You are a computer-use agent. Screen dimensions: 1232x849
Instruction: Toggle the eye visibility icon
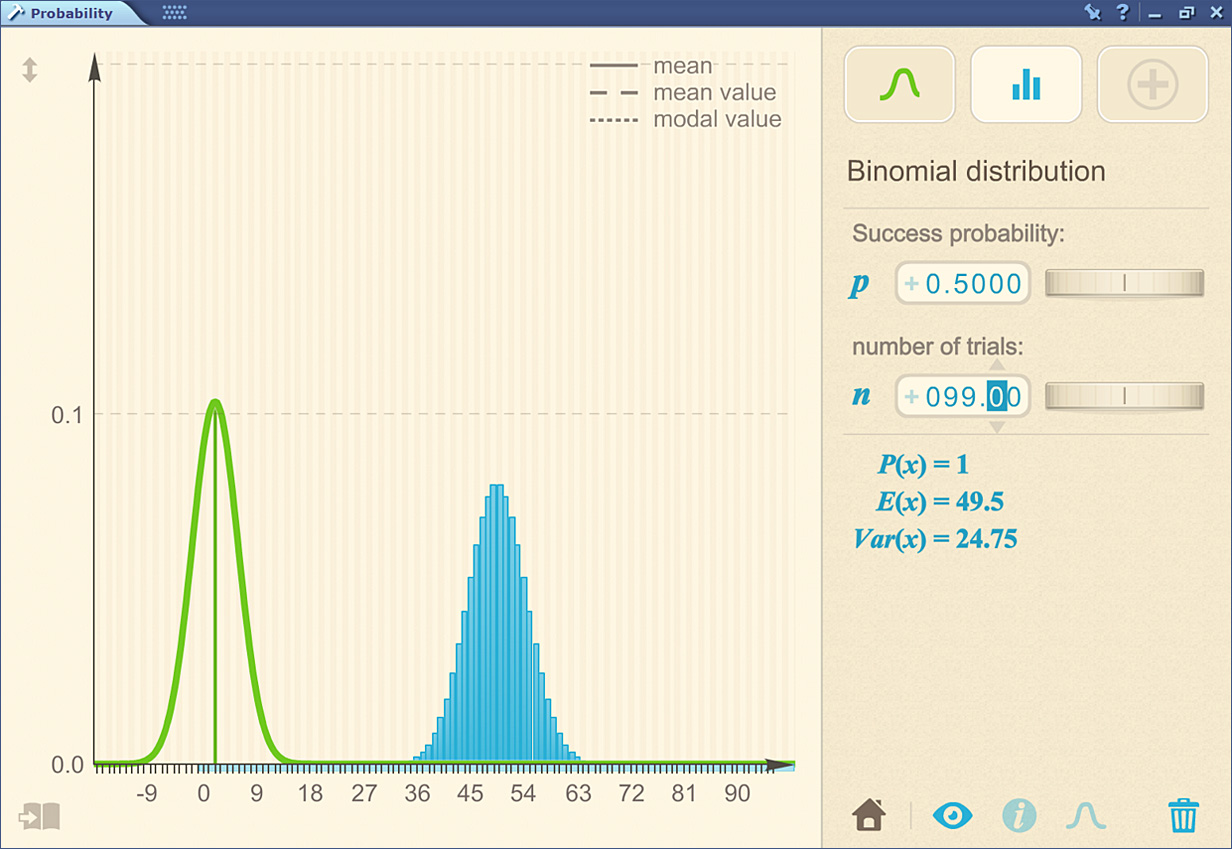(952, 815)
